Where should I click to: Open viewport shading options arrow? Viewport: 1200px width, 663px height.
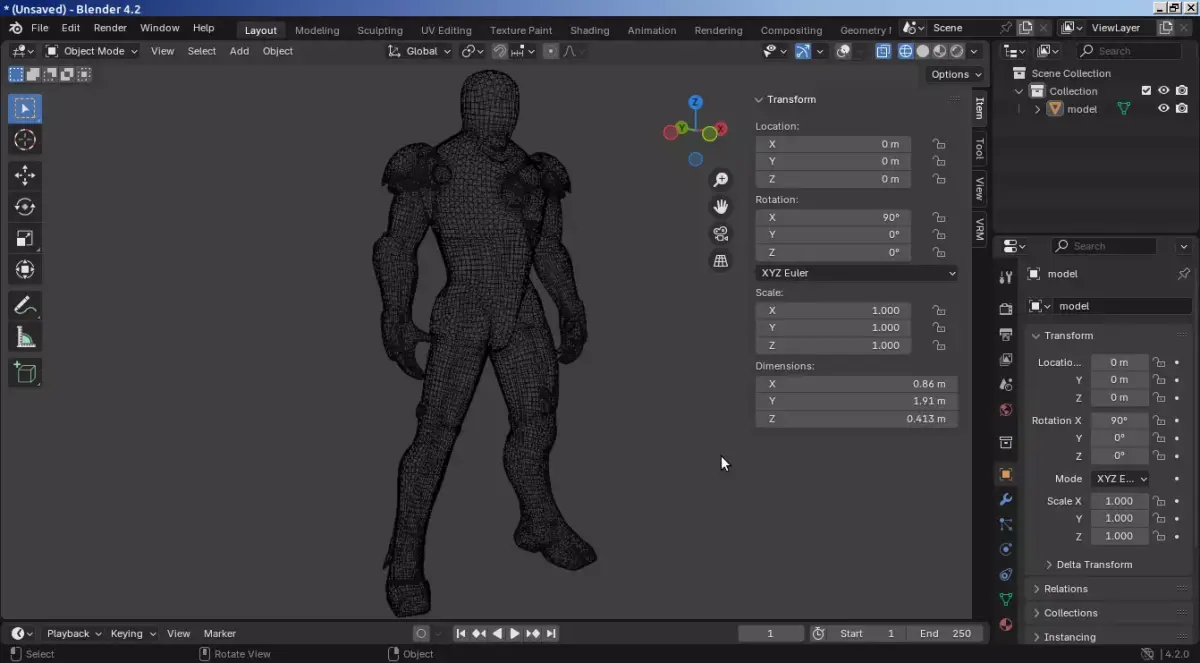975,51
